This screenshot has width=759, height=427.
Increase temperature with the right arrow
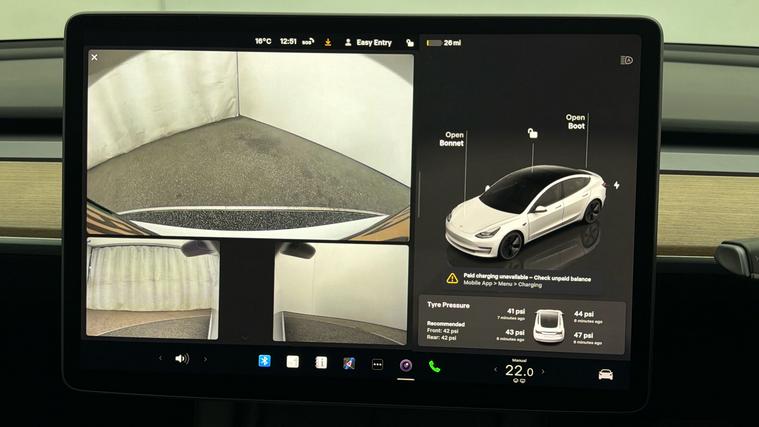point(543,372)
